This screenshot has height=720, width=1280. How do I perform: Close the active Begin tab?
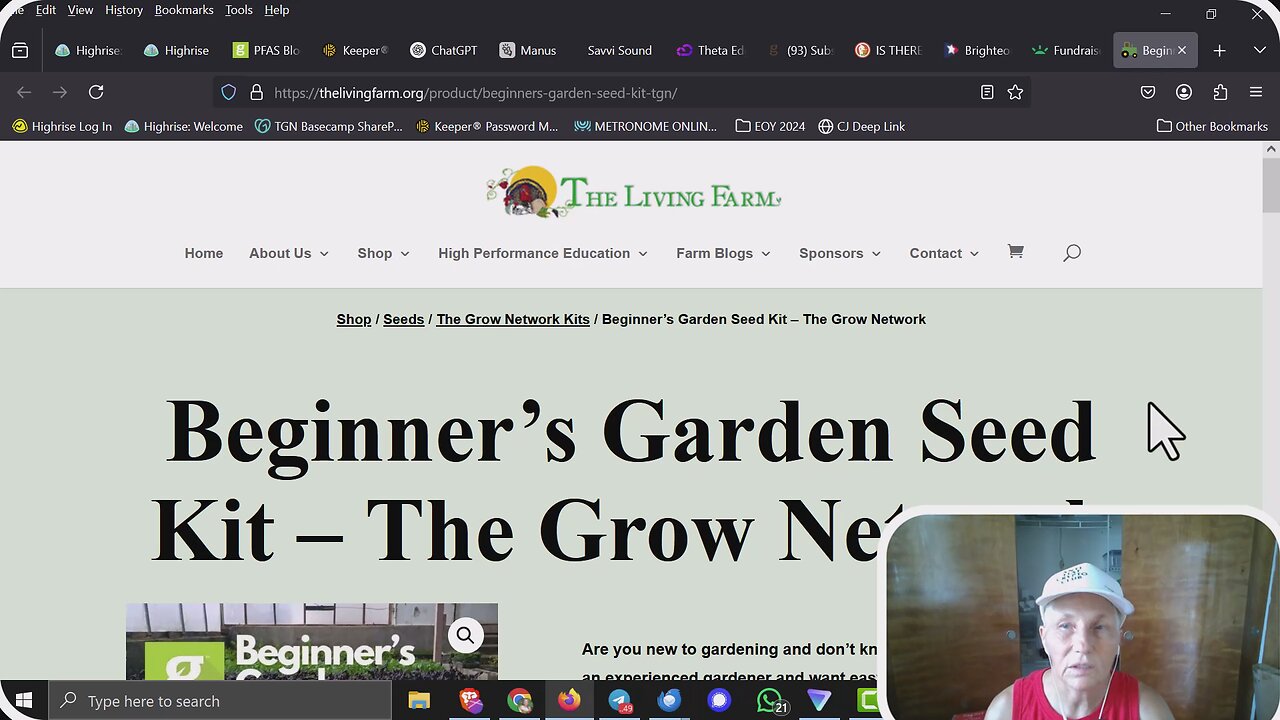coord(1181,50)
